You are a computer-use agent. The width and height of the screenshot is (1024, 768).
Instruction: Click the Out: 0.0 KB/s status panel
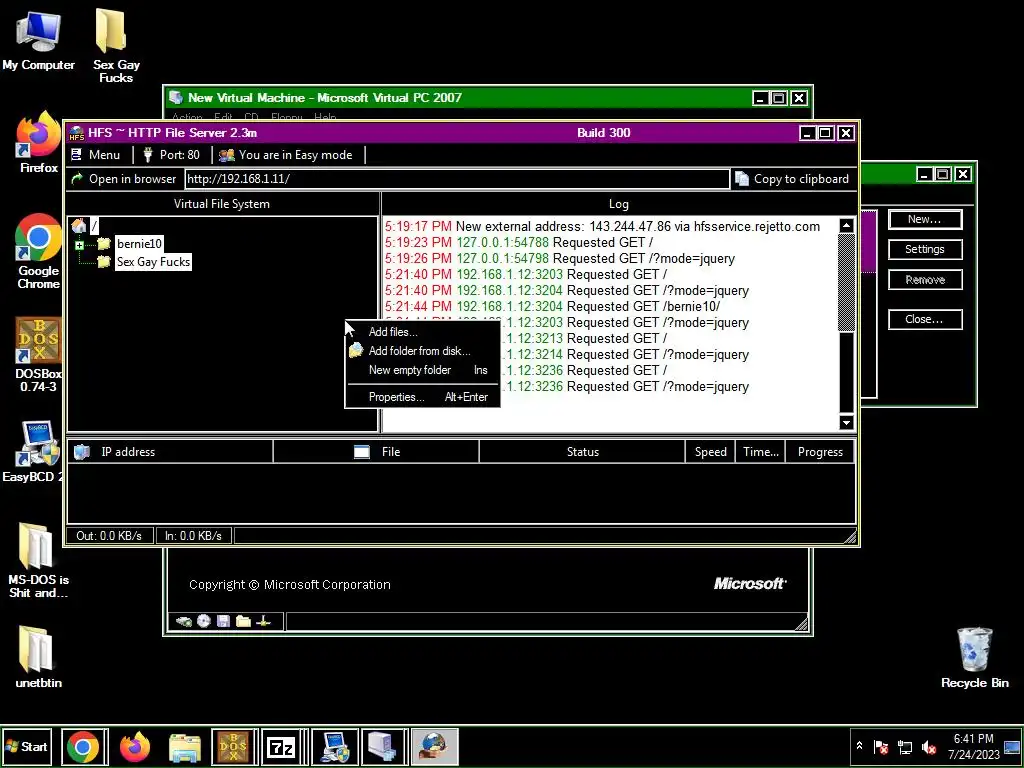pyautogui.click(x=109, y=536)
